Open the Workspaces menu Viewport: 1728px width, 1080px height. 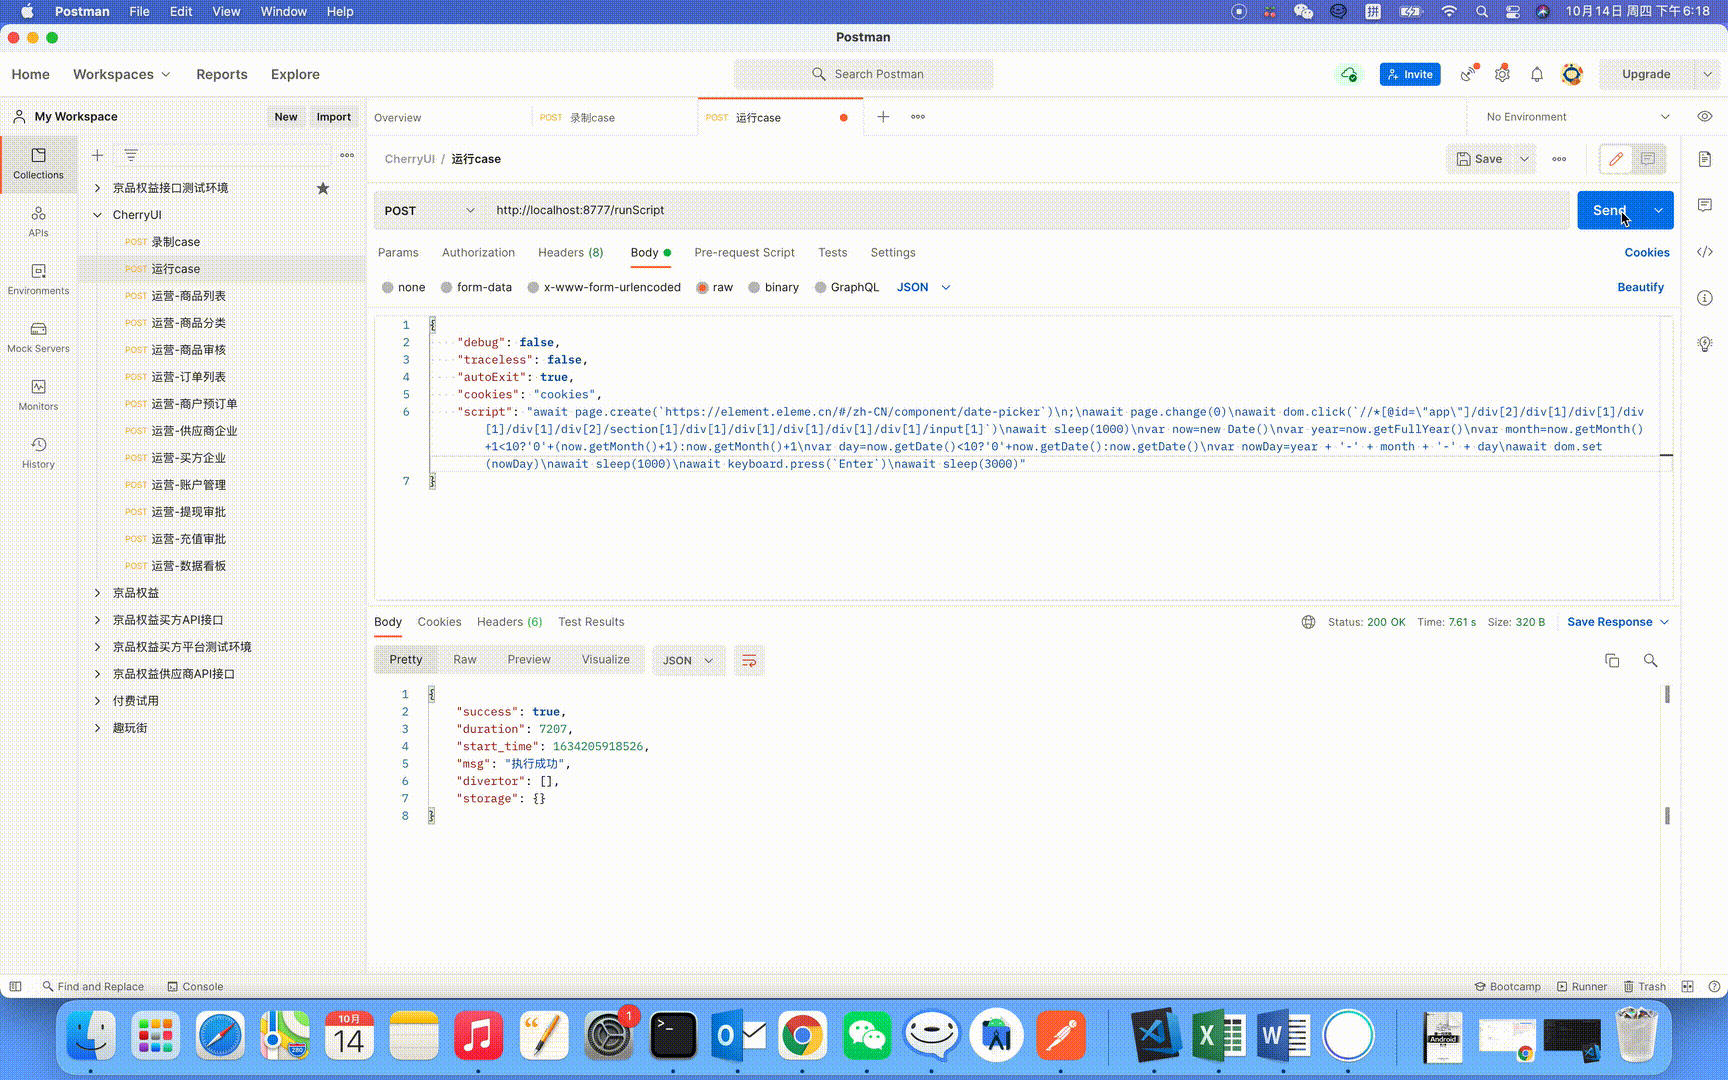pyautogui.click(x=122, y=74)
